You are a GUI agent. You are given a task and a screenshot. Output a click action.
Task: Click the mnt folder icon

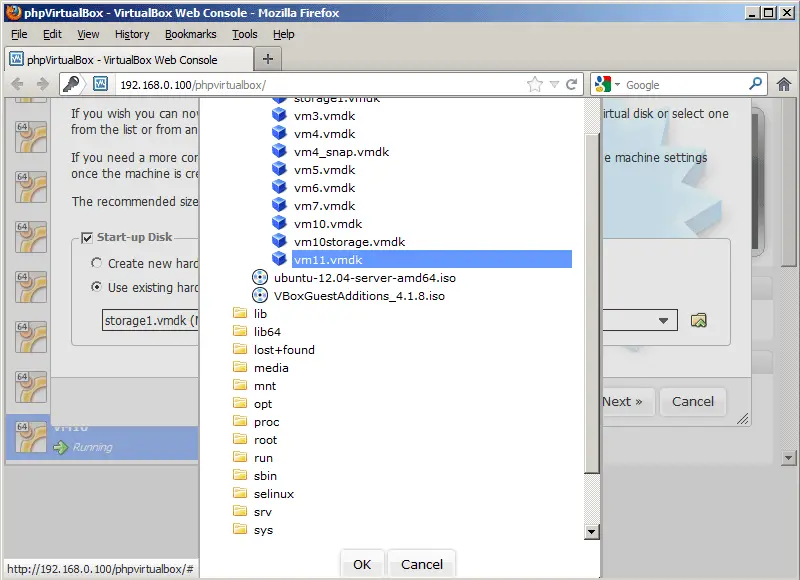(x=240, y=385)
